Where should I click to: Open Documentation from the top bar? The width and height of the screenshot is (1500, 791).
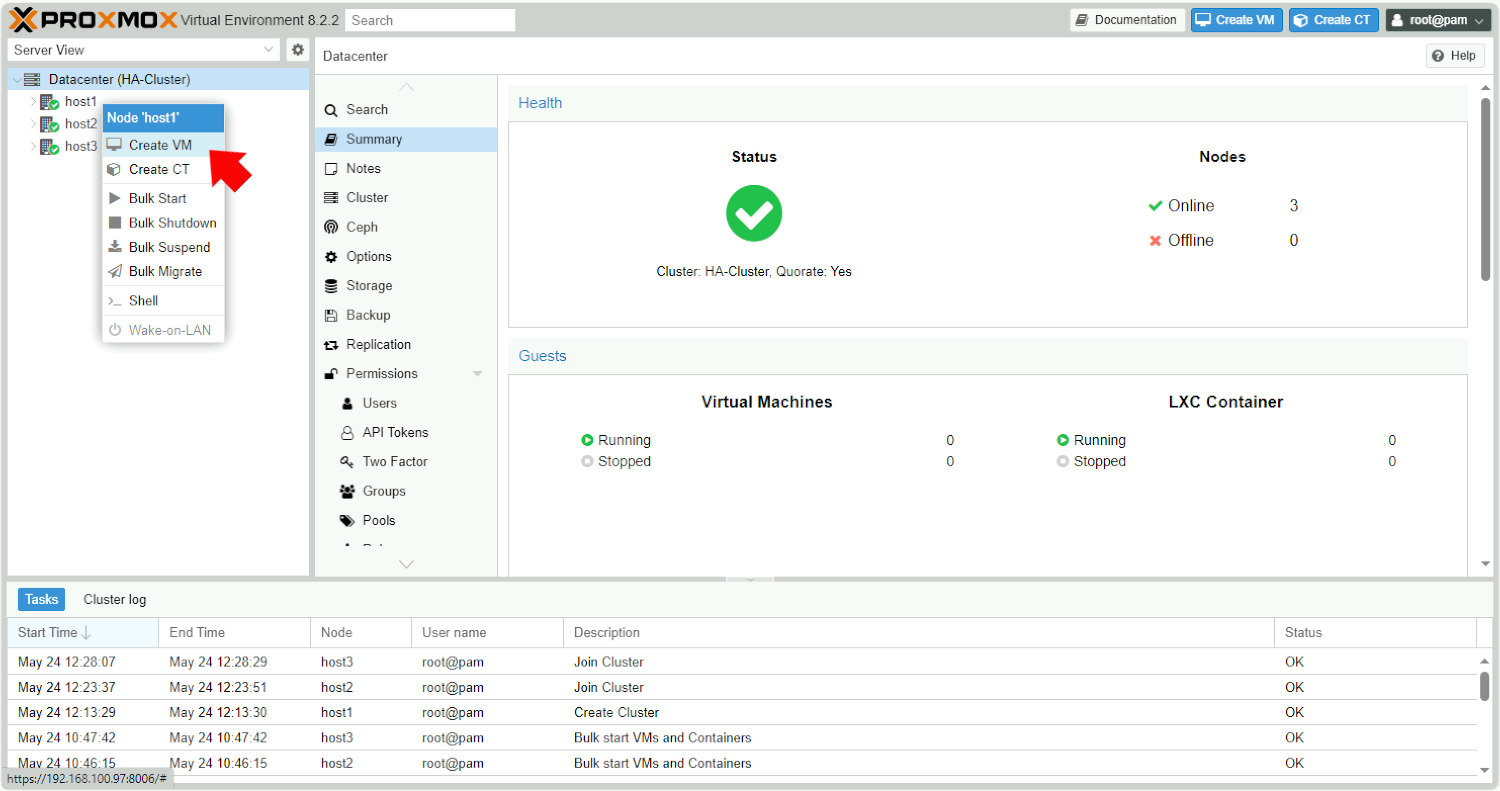[x=1127, y=19]
